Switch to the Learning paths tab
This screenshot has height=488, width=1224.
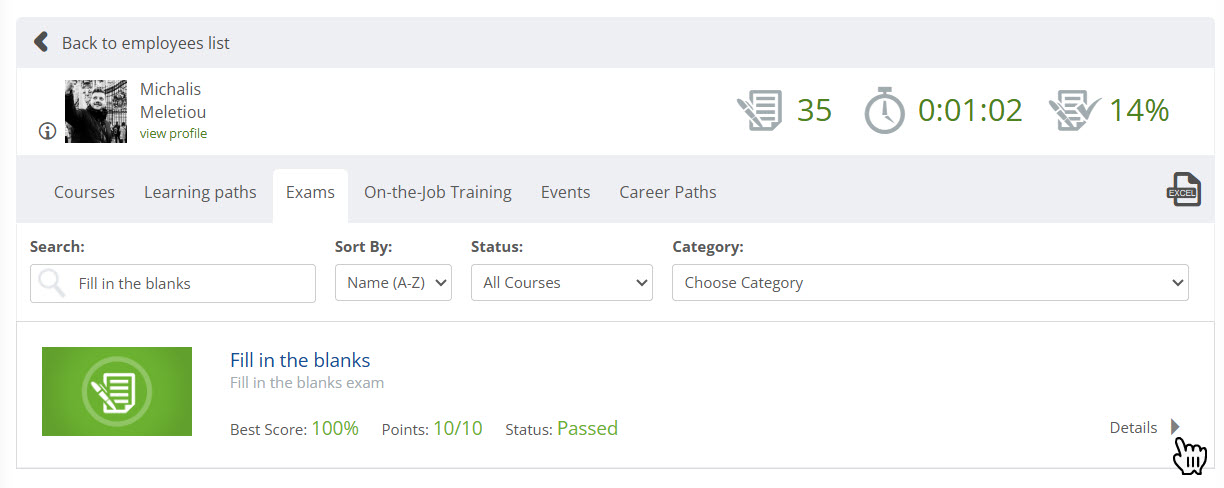(x=200, y=192)
